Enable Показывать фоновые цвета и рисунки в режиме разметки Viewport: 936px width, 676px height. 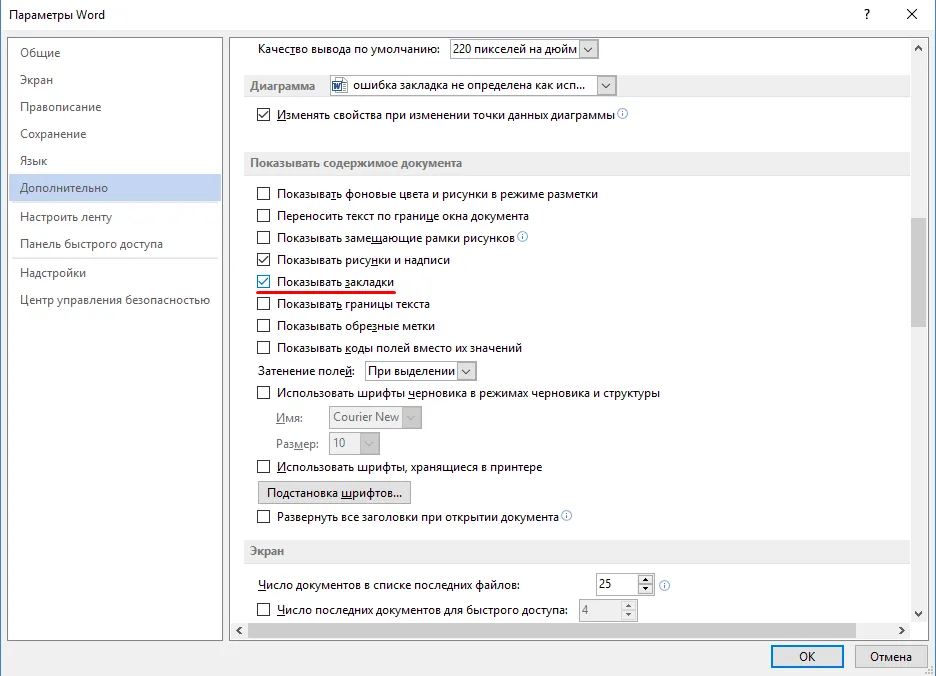(x=263, y=193)
